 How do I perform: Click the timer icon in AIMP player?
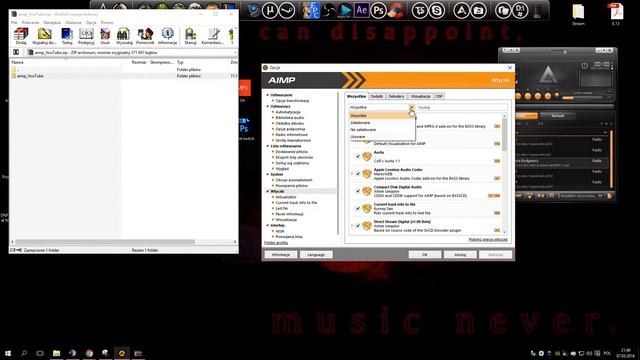pyautogui.click(x=584, y=65)
